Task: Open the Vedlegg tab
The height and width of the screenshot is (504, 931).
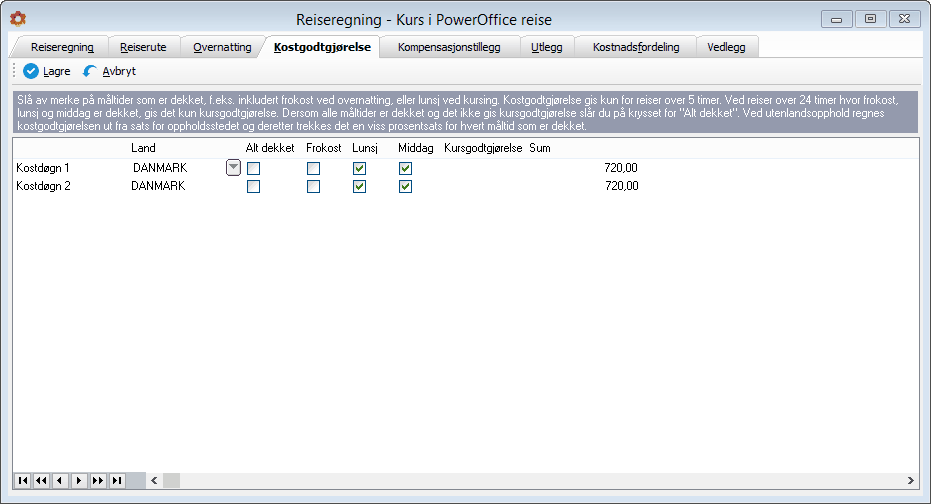Action: [x=726, y=47]
